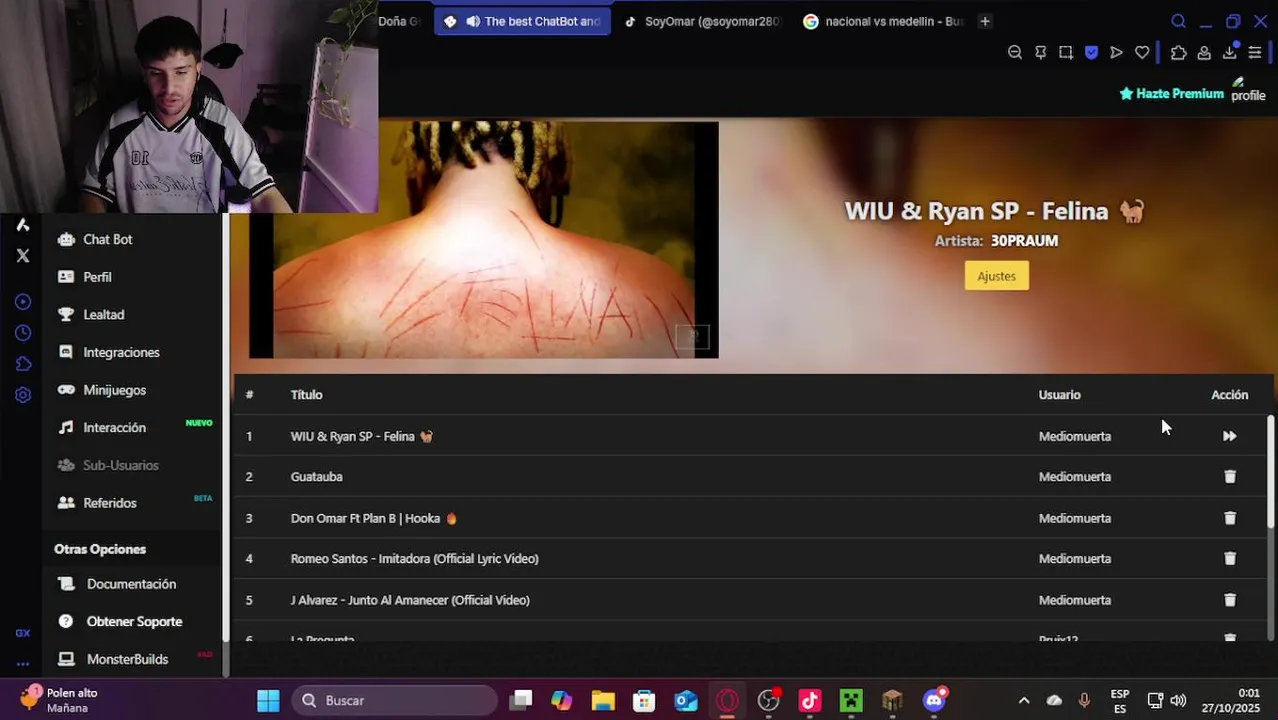The image size is (1278, 720).
Task: Click Título column header
Action: coord(306,395)
